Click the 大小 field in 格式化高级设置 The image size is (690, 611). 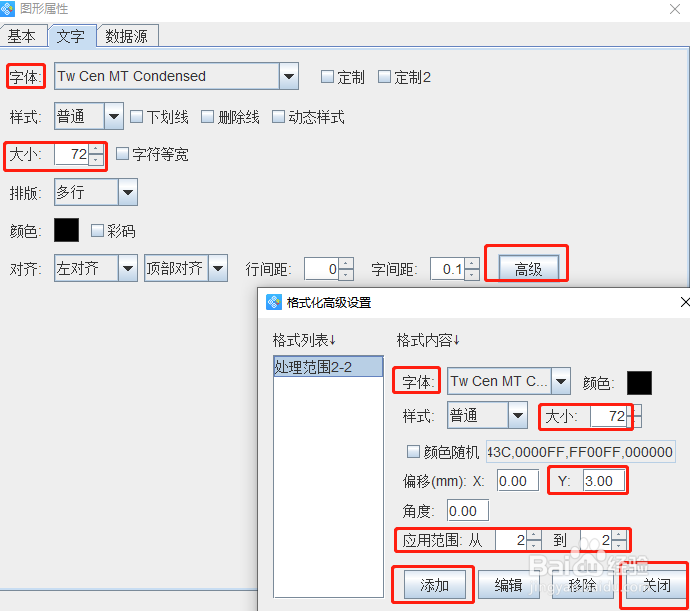(608, 416)
